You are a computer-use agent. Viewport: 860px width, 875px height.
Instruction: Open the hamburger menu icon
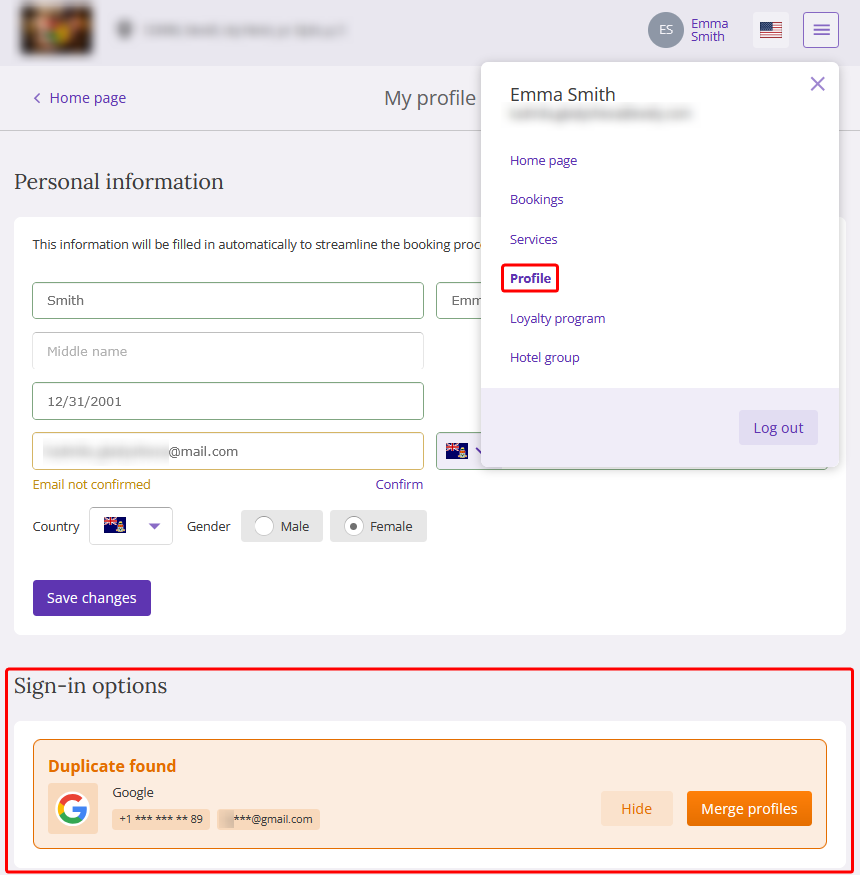pos(820,30)
